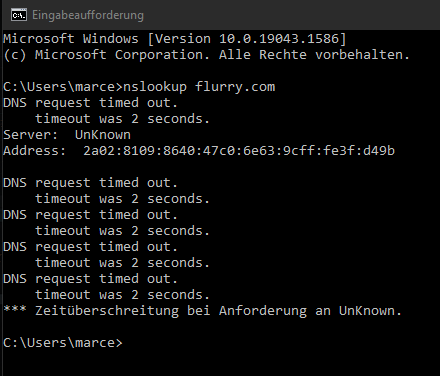440x376 pixels.
Task: Click the flurry.com domain in the command
Action: [235, 87]
